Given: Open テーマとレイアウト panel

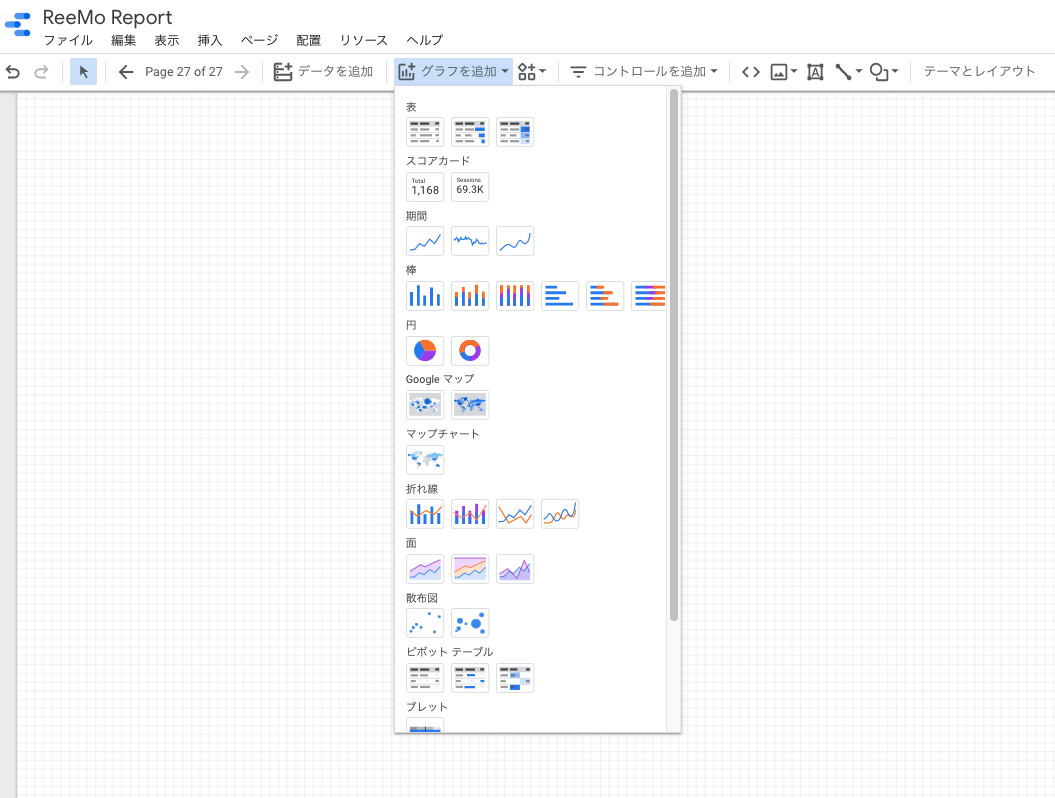Looking at the screenshot, I should click(979, 72).
